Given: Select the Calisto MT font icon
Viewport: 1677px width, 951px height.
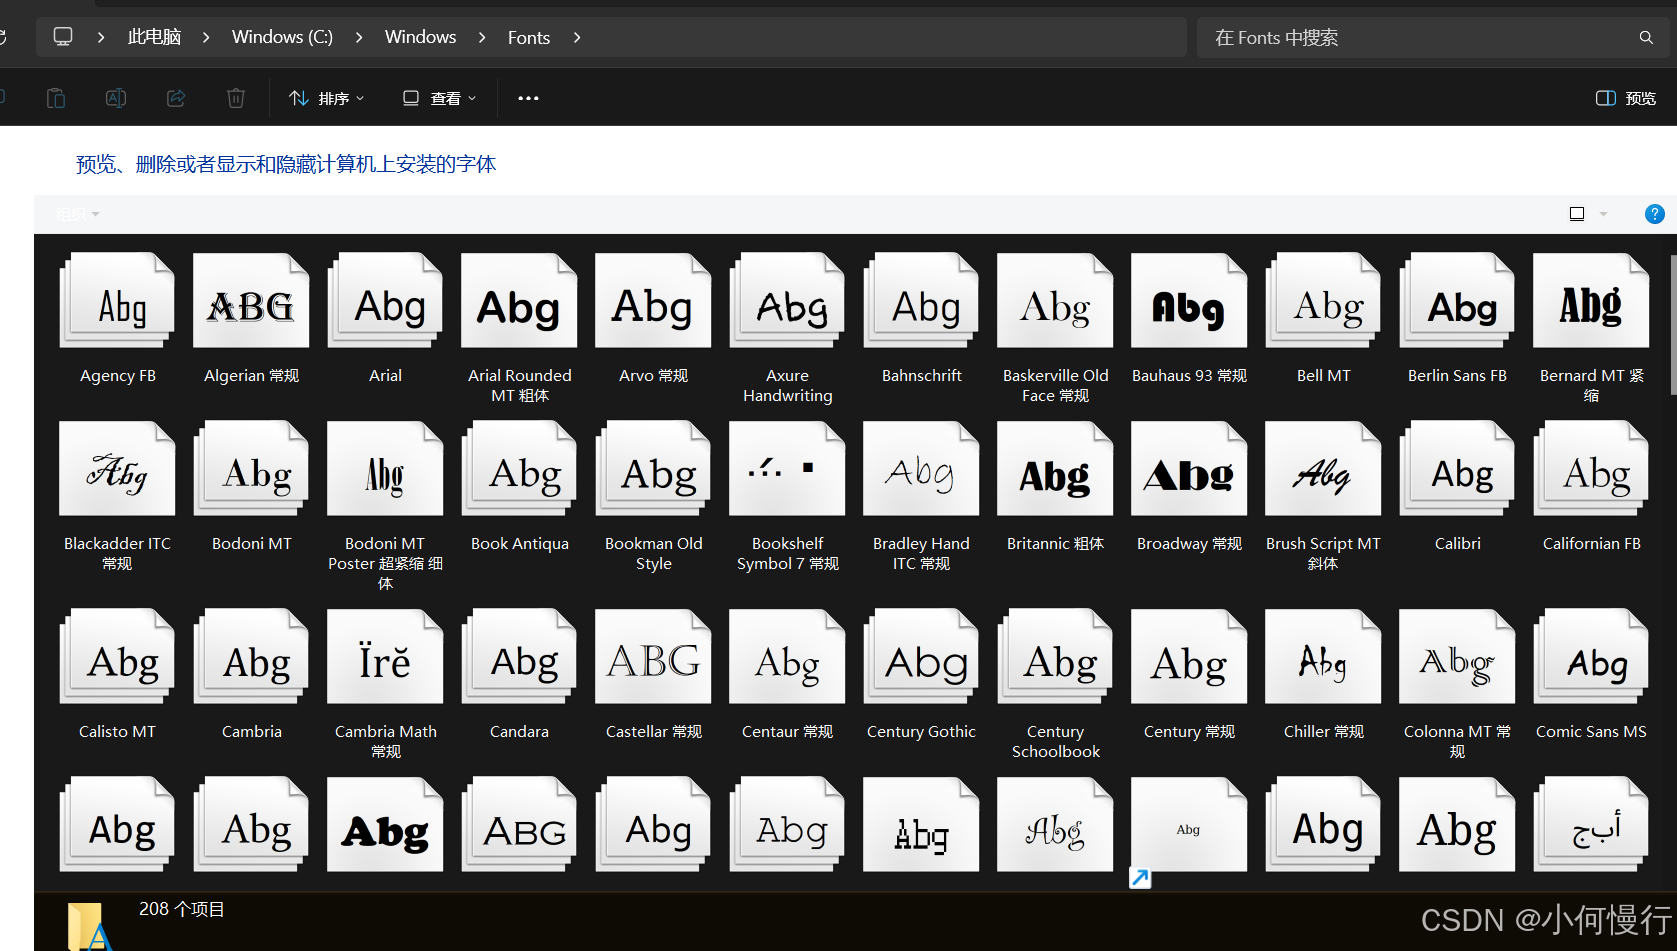Looking at the screenshot, I should [x=117, y=656].
